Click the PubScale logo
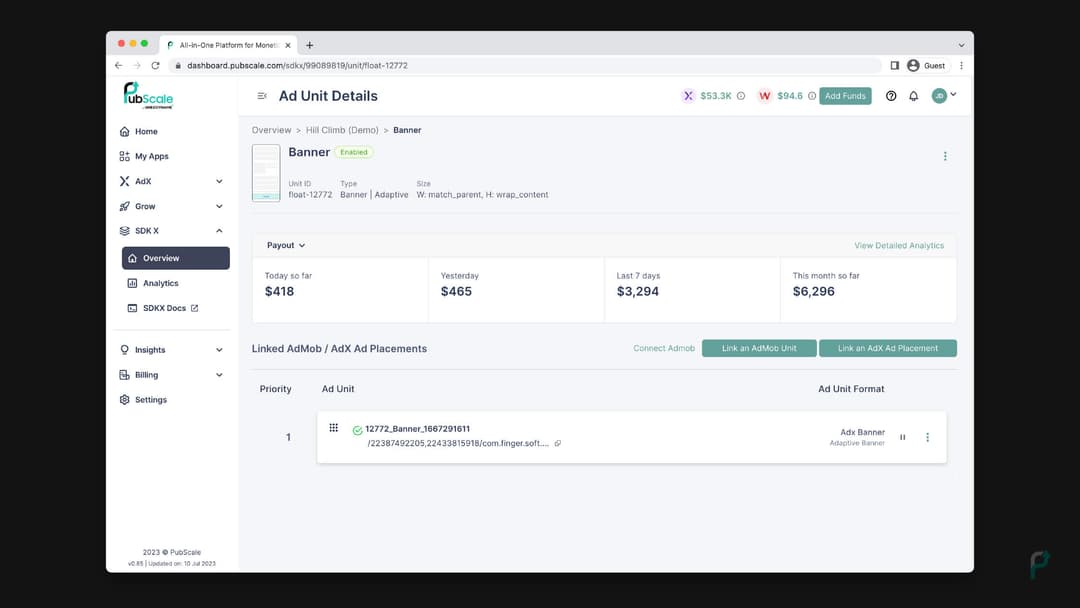The width and height of the screenshot is (1080, 608). click(148, 95)
